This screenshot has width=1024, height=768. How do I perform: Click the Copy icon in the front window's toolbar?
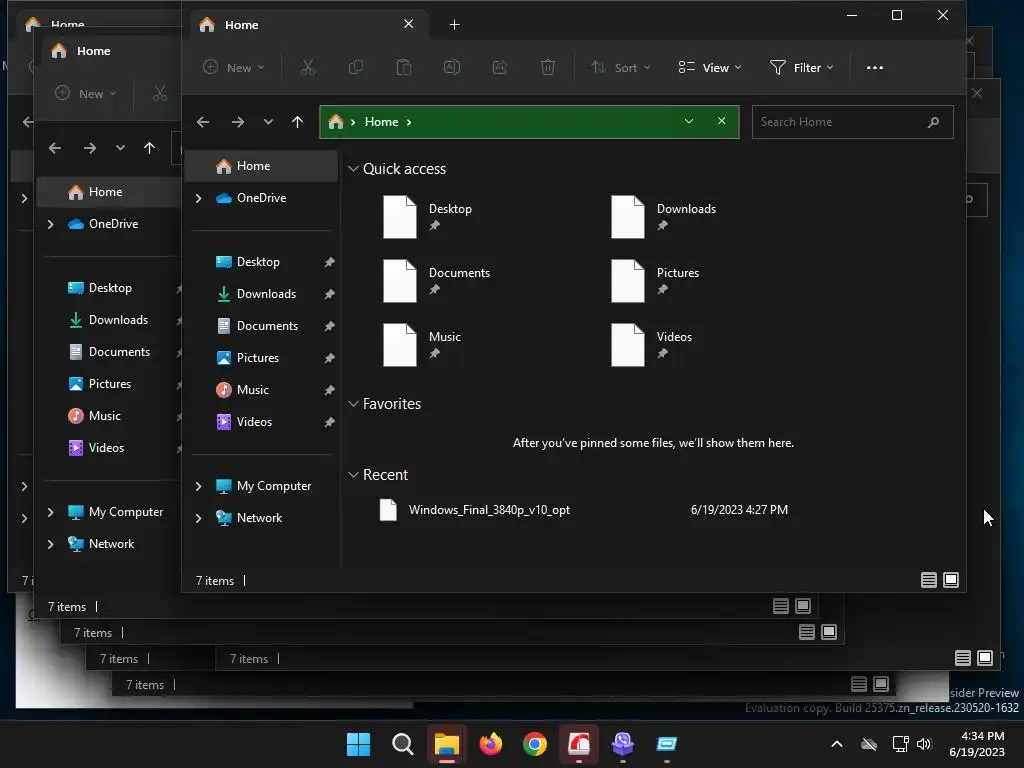coord(356,67)
